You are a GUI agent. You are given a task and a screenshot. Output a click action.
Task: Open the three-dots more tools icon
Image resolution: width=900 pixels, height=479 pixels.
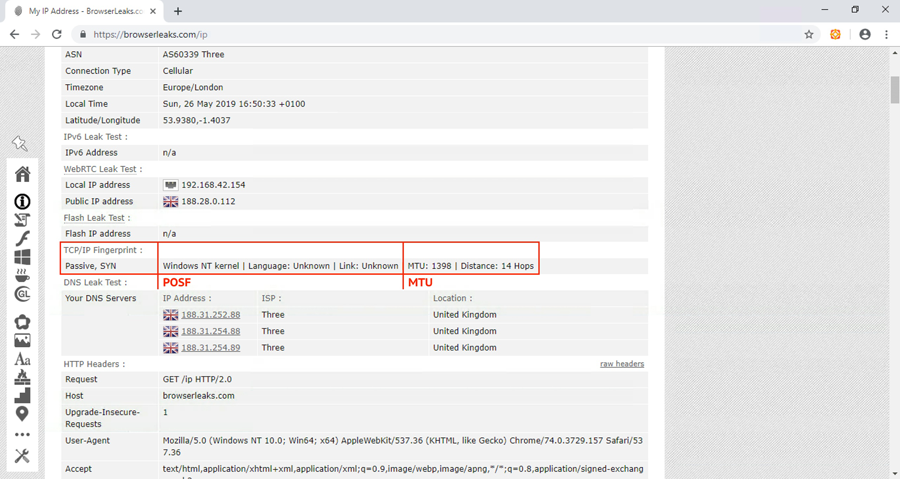[22, 434]
